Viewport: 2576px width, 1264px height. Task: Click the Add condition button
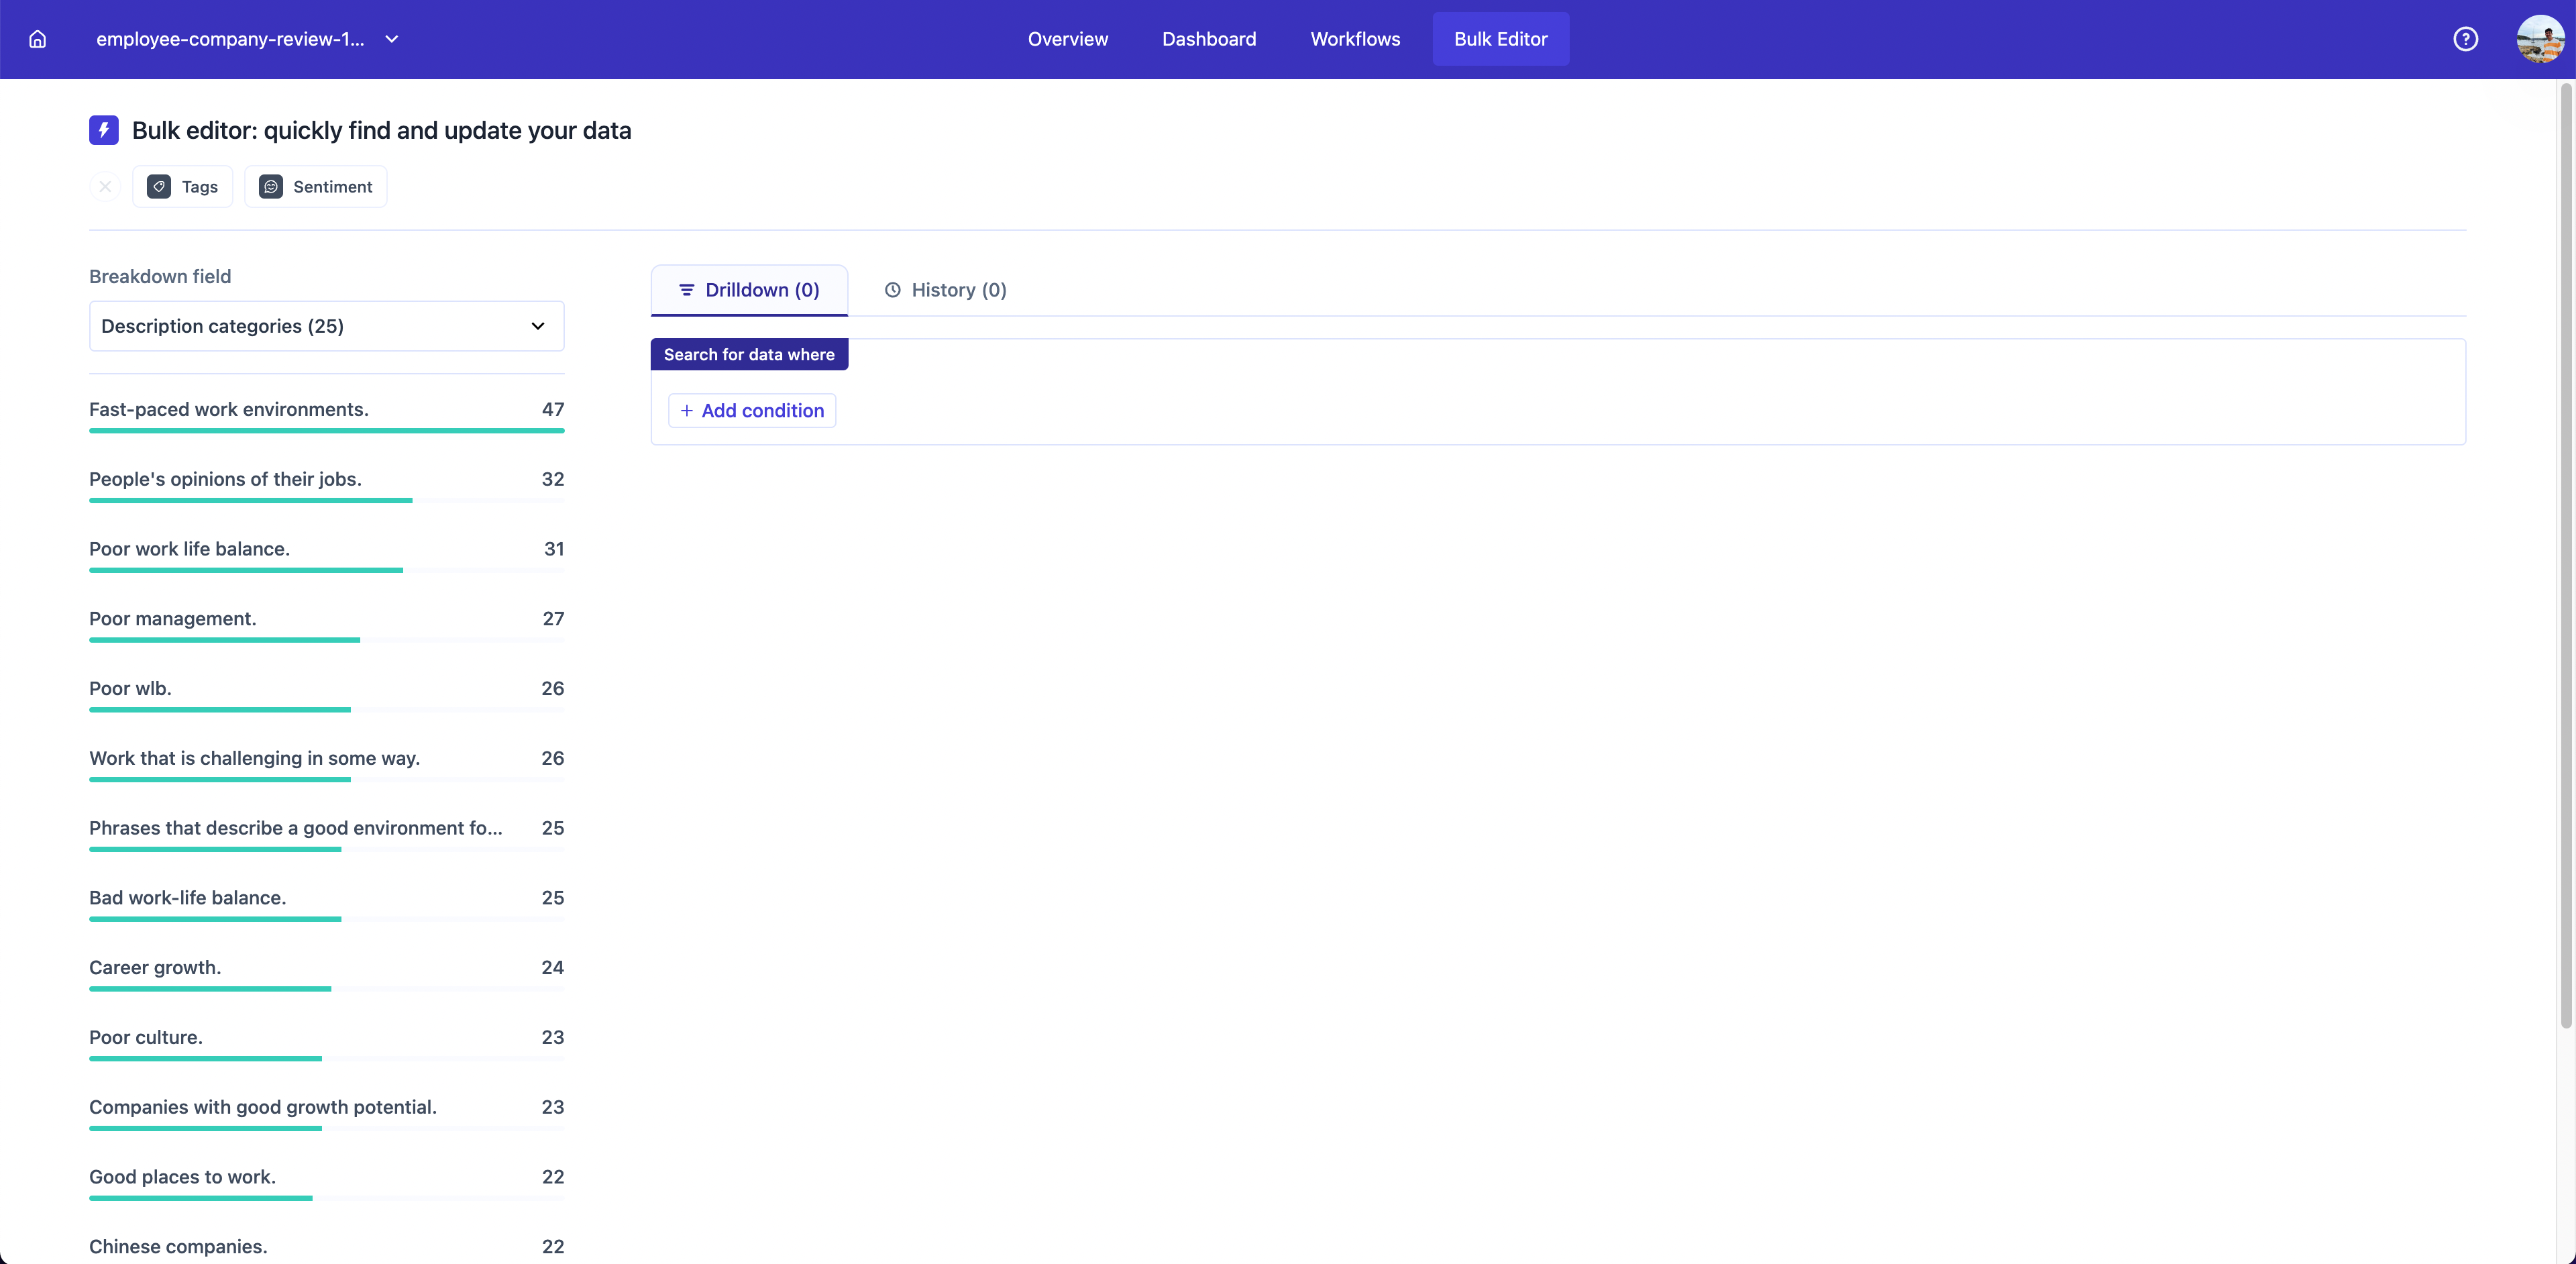coord(752,411)
